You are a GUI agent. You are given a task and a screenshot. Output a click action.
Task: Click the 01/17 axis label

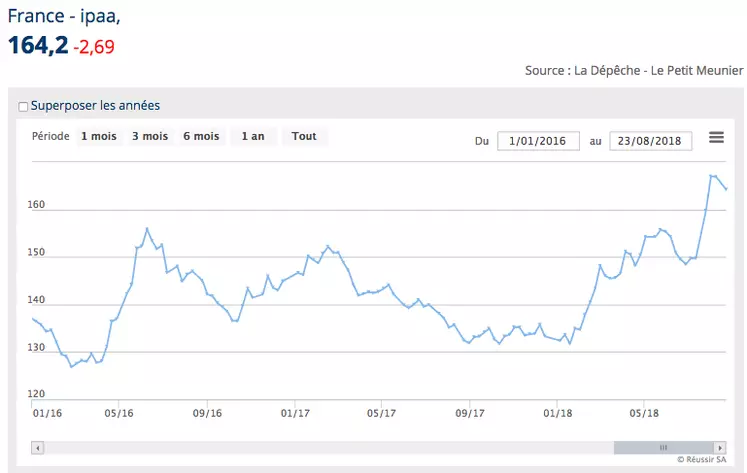[x=295, y=413]
